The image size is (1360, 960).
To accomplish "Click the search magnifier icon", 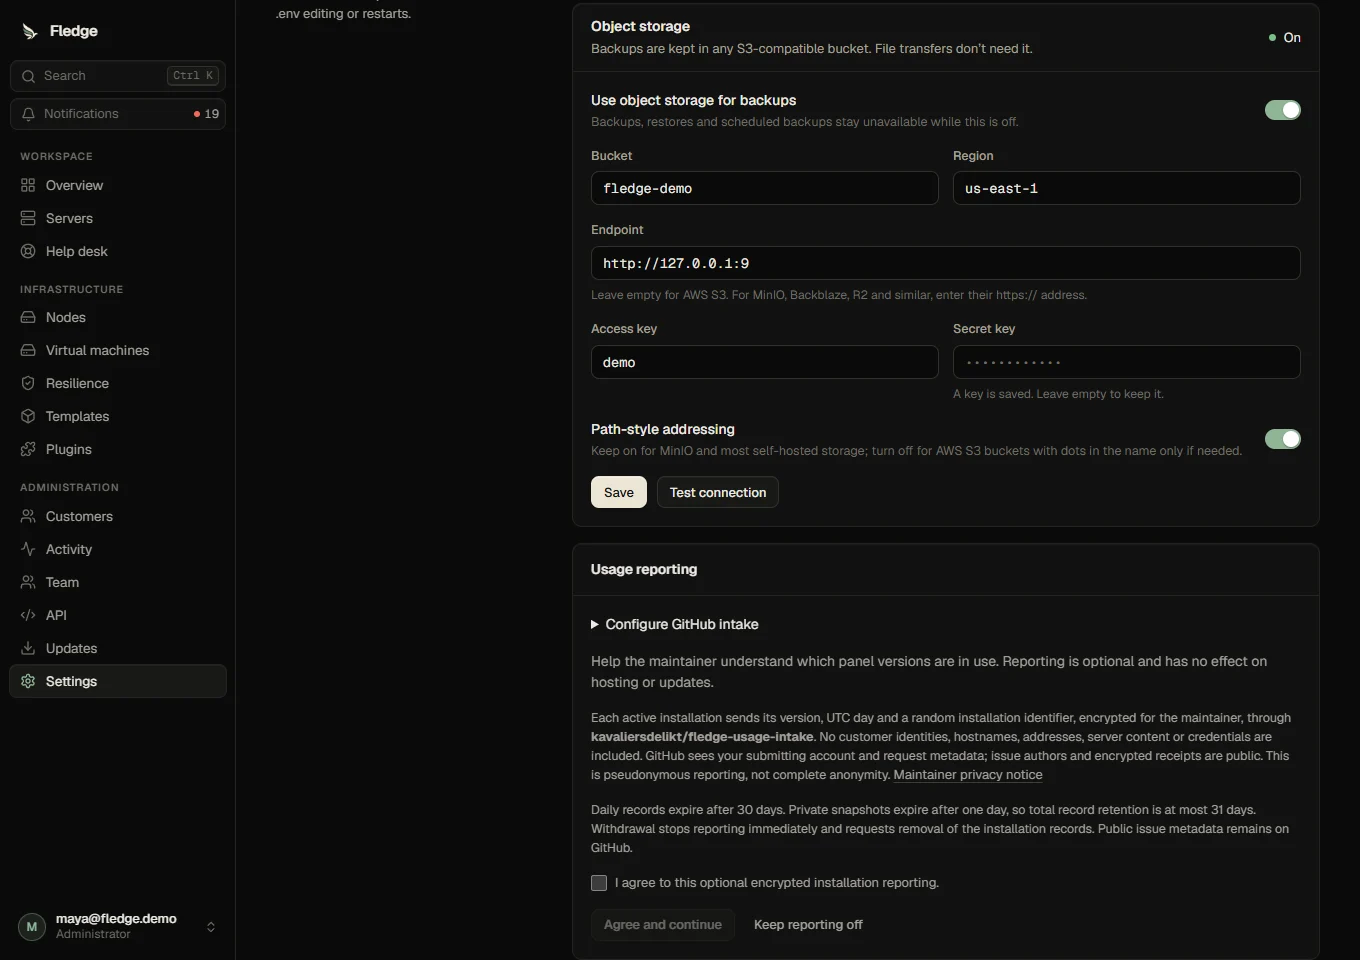I will coord(28,76).
